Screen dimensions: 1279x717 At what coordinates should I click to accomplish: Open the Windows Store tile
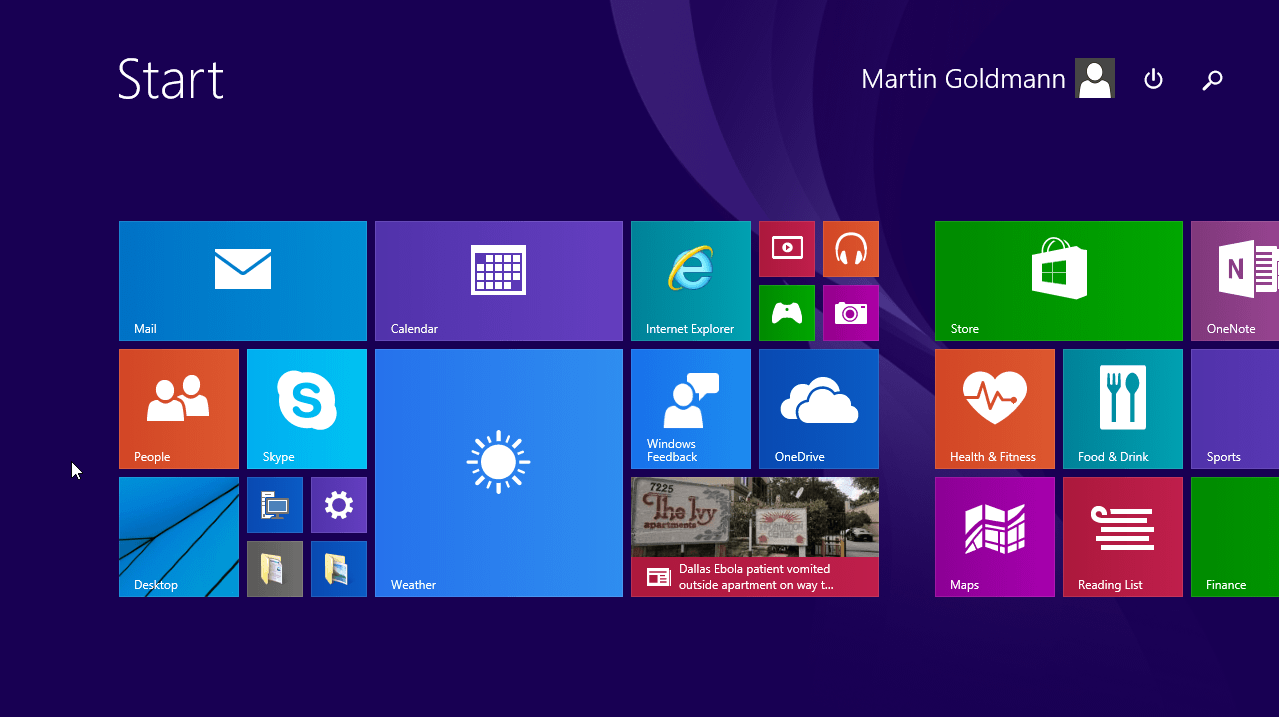pos(1058,280)
